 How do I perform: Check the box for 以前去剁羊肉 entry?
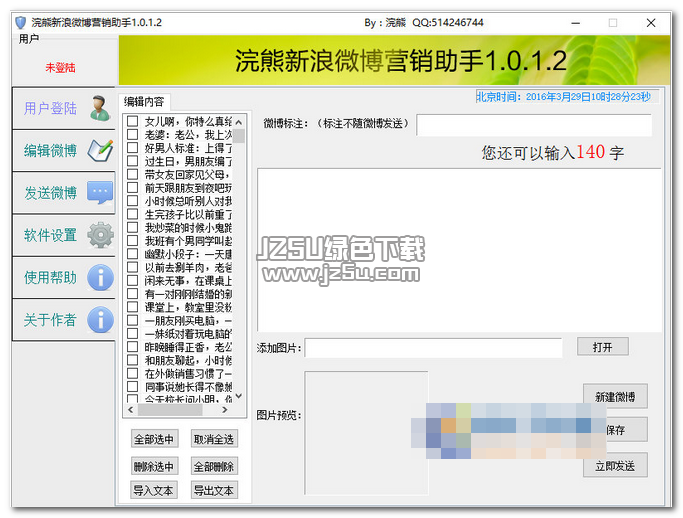132,267
